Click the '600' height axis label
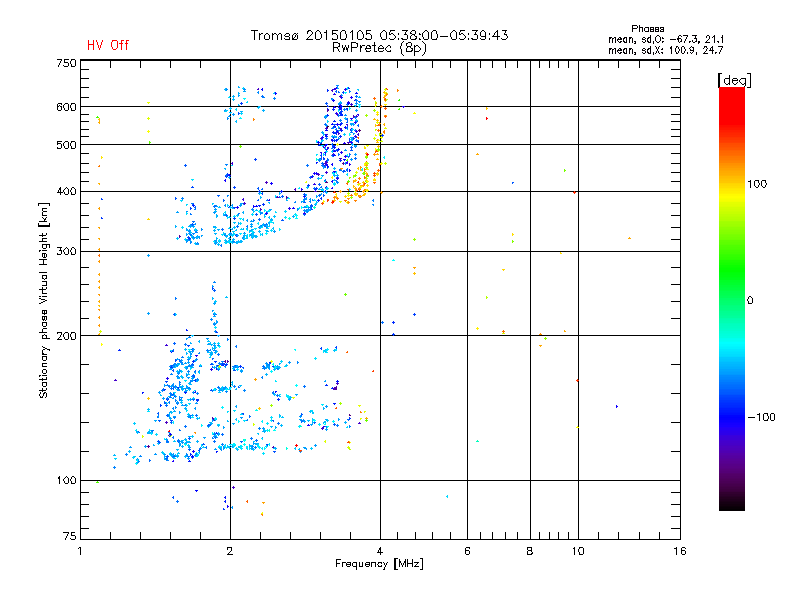Viewport: 800px width, 600px height. [66, 107]
